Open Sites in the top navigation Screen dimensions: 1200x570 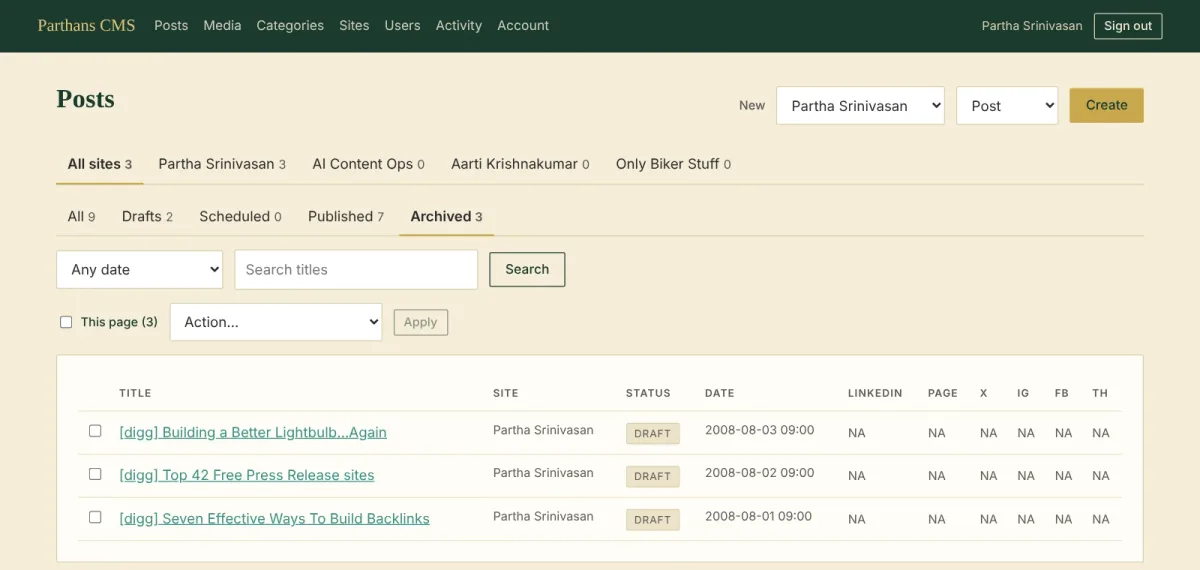354,25
